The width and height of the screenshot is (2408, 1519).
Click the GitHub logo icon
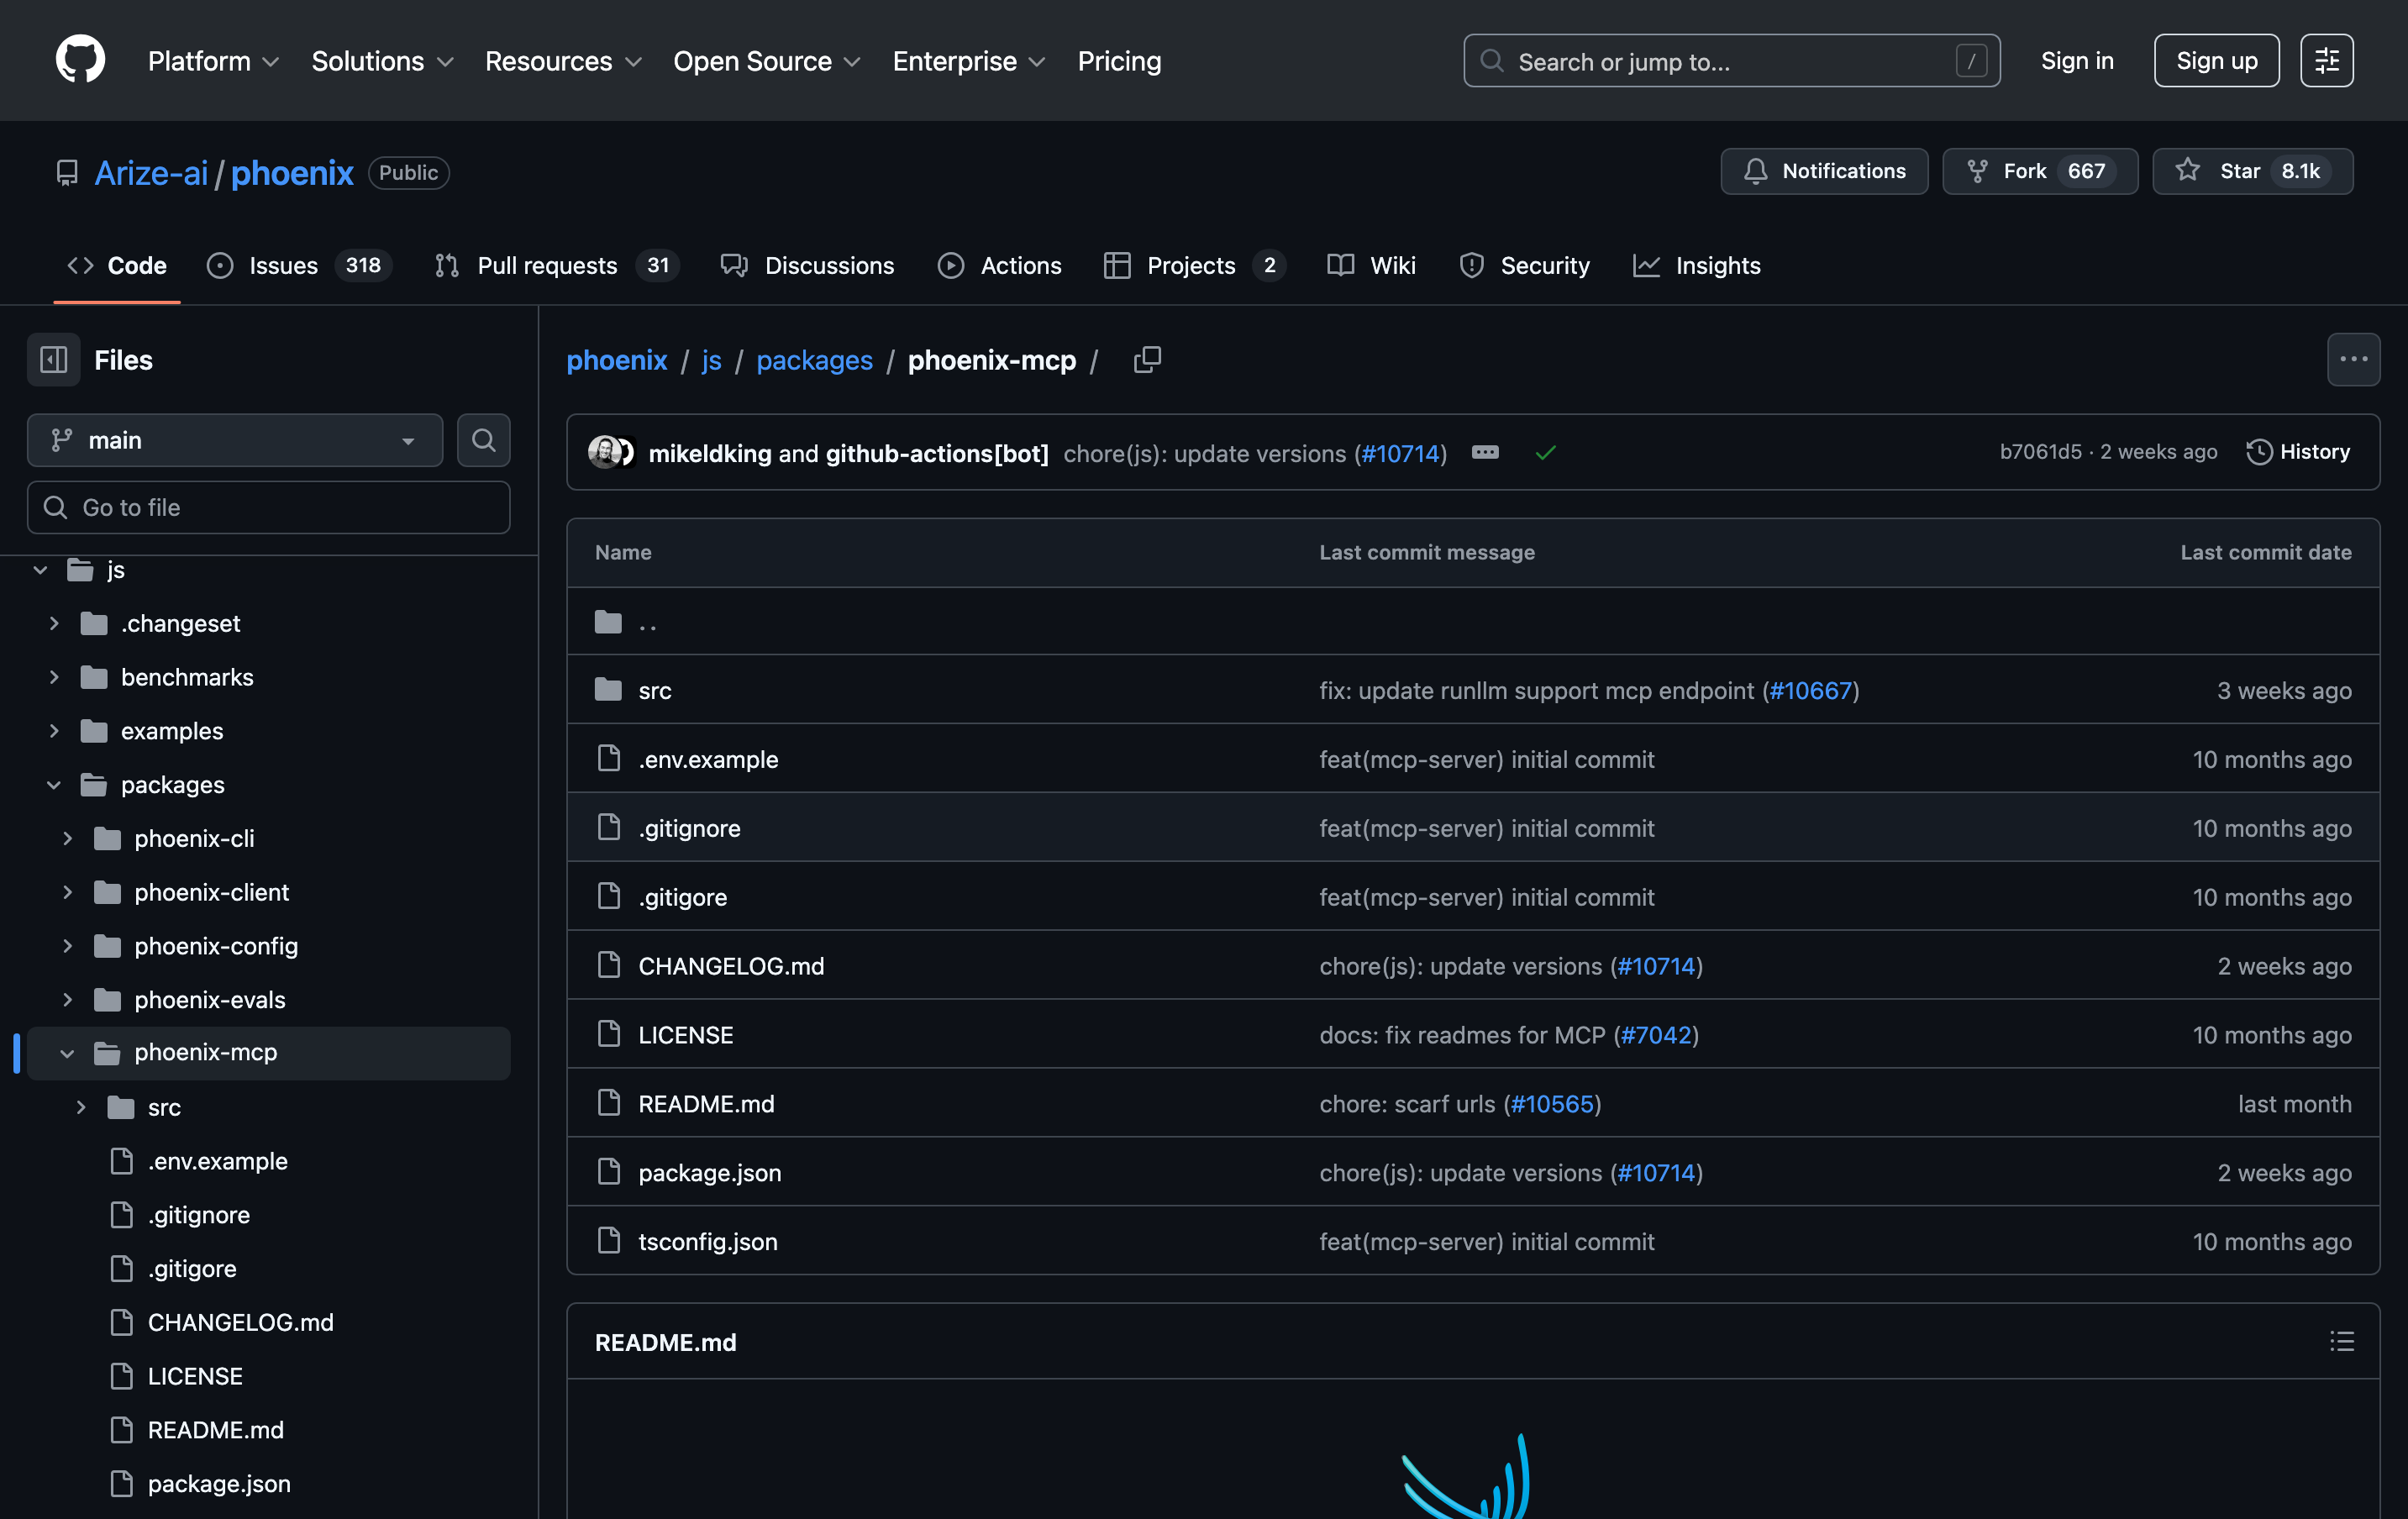pyautogui.click(x=80, y=60)
